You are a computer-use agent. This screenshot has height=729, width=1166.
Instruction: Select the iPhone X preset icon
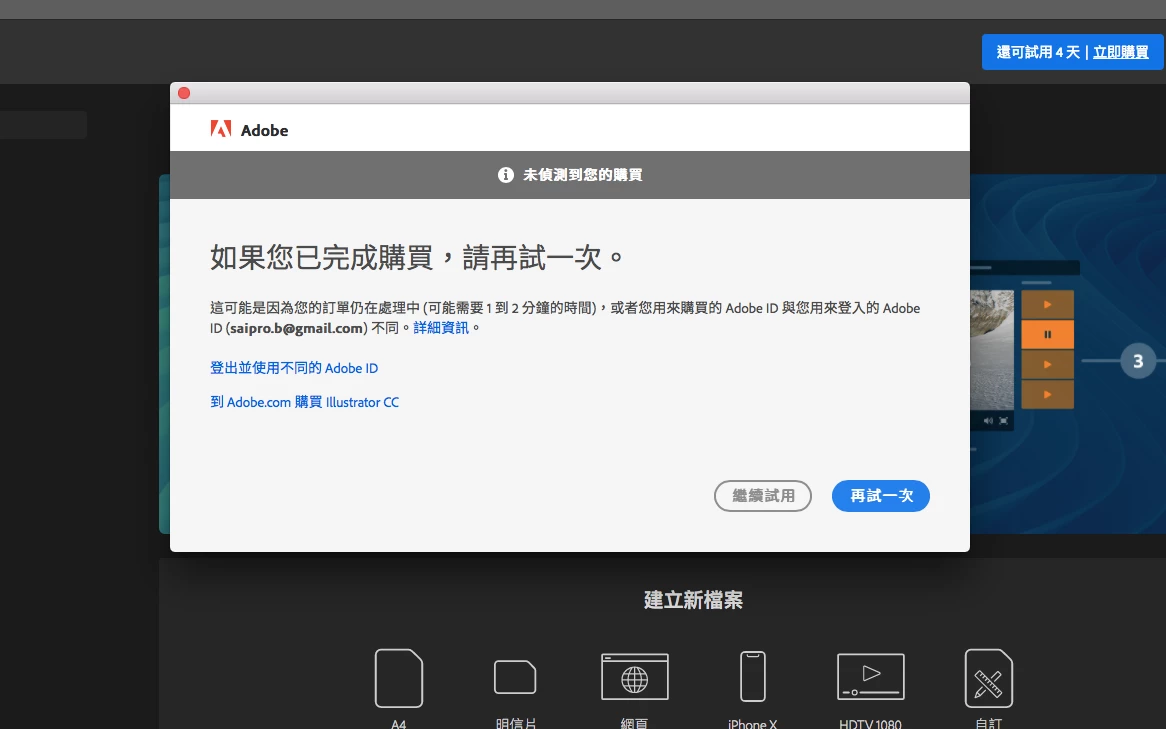tap(753, 676)
